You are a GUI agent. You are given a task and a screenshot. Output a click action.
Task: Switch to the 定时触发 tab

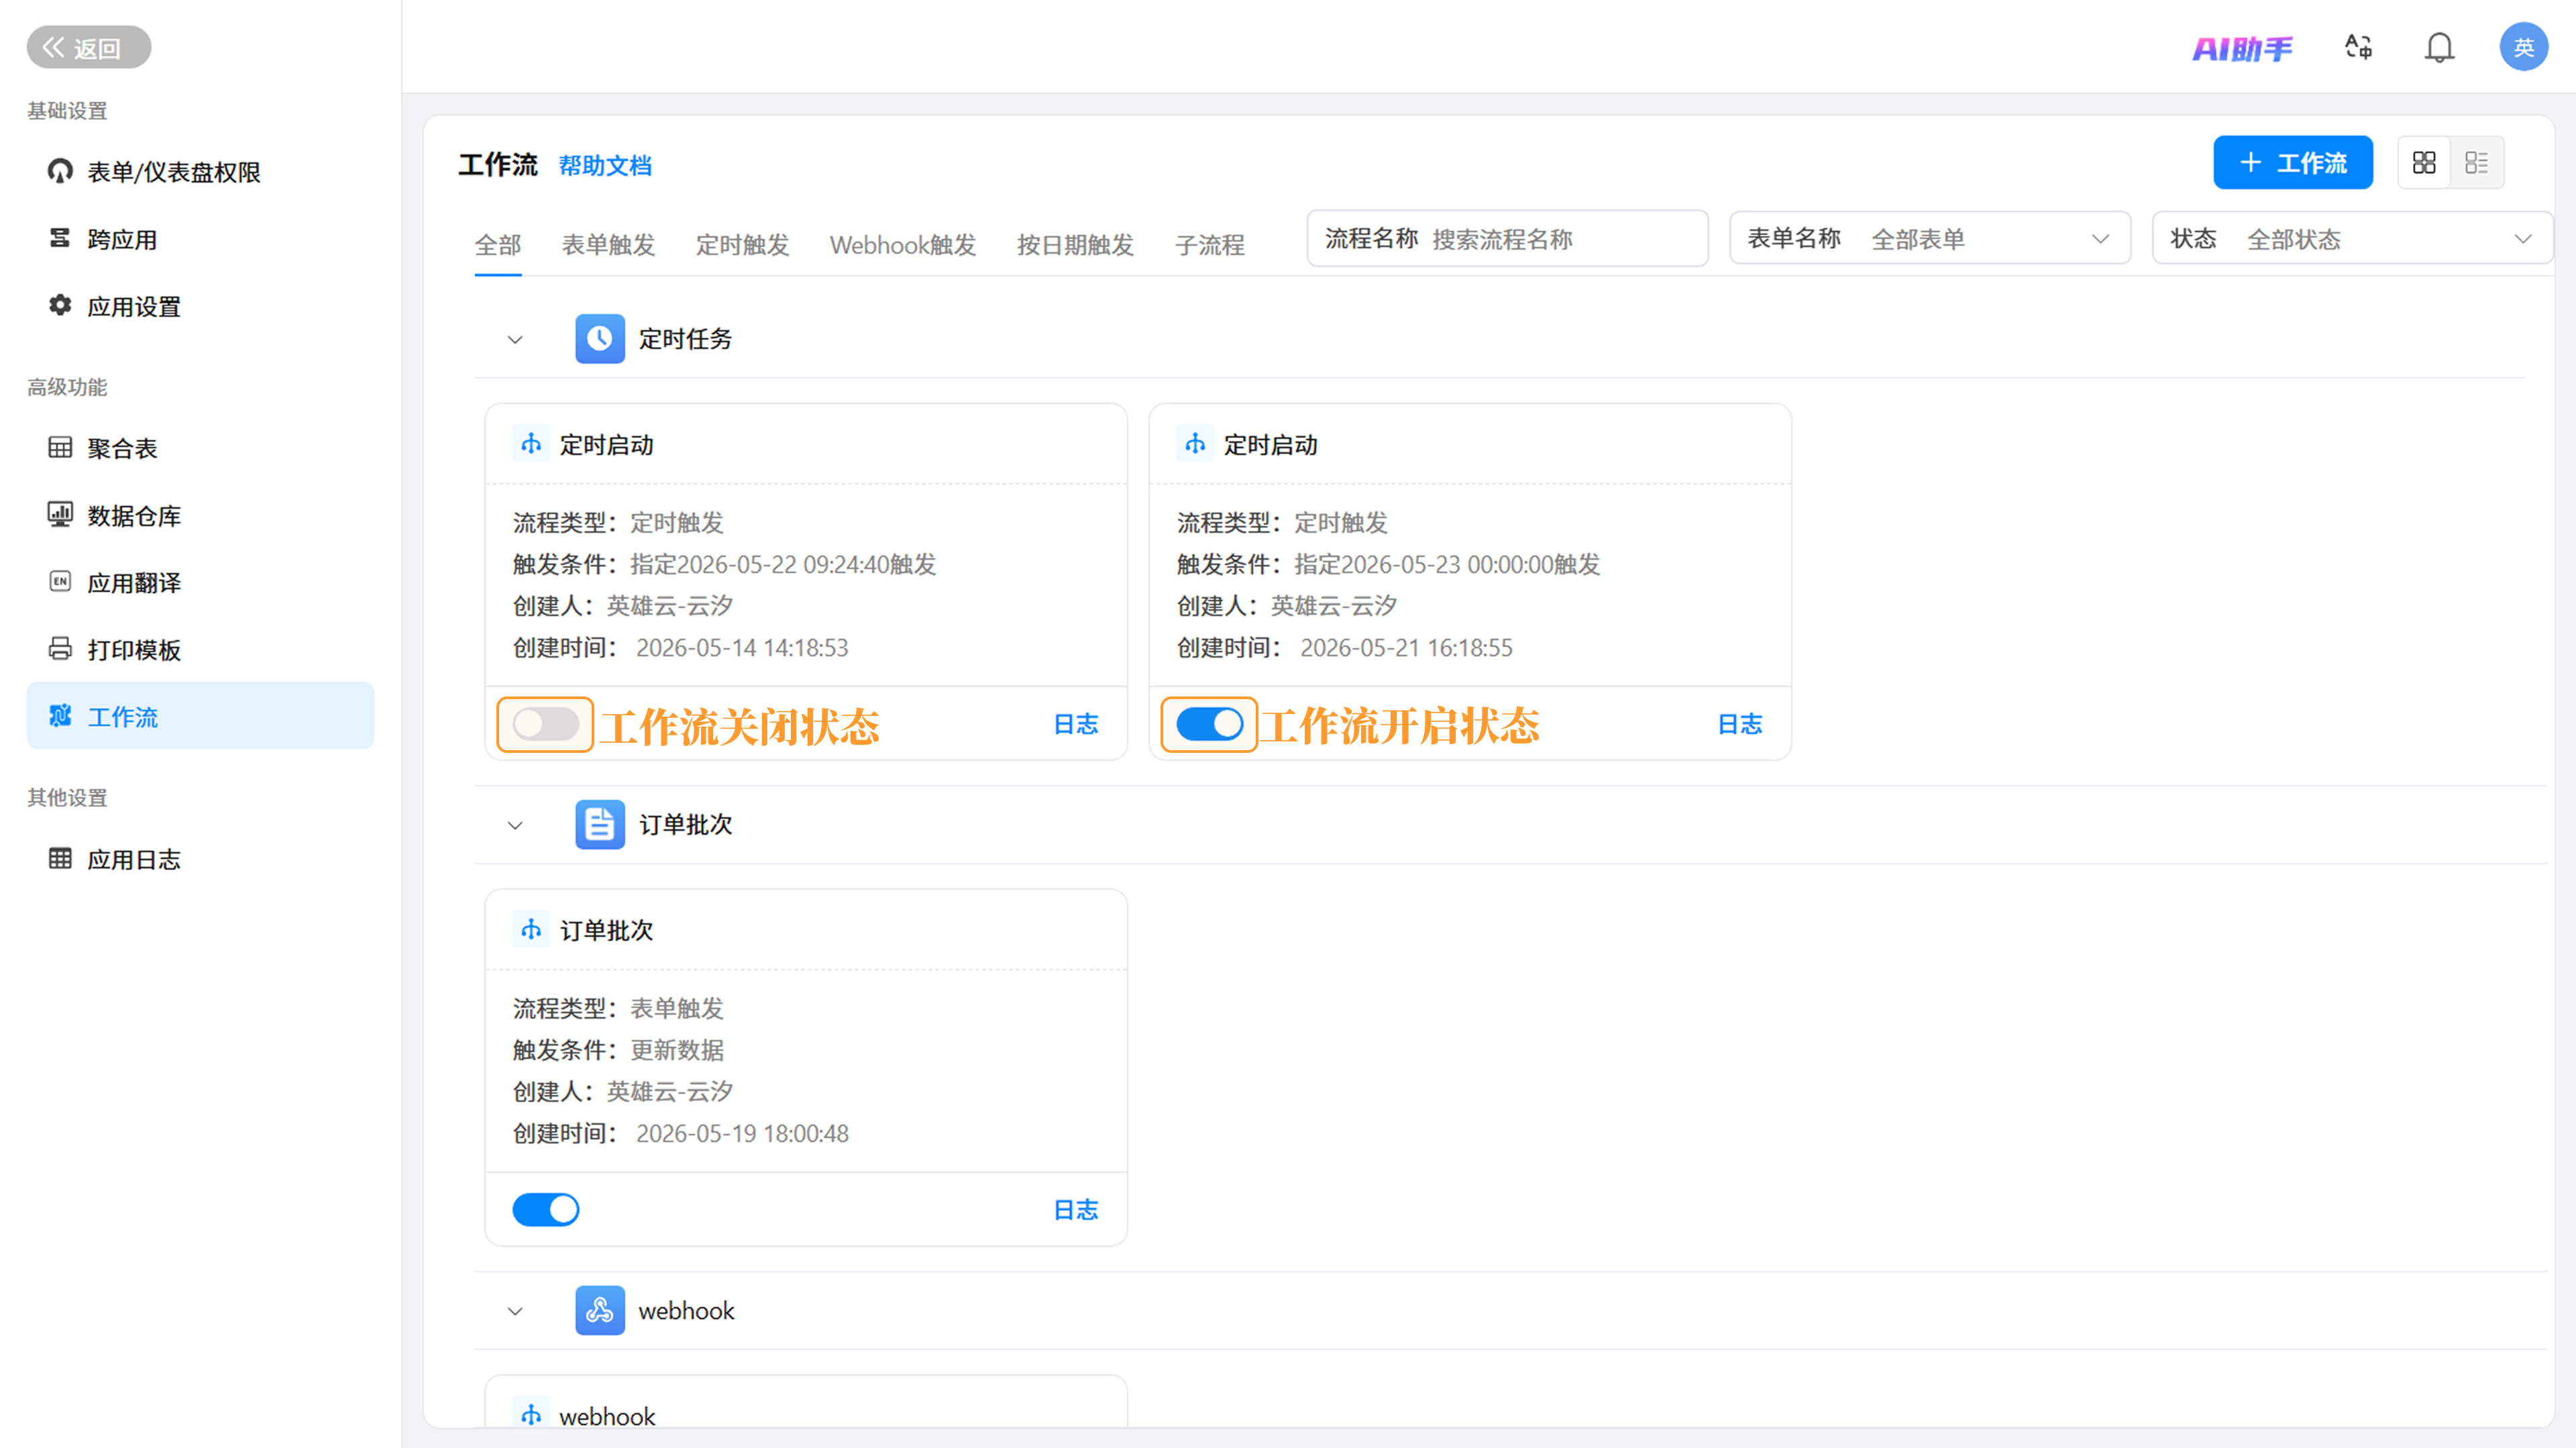tap(742, 244)
